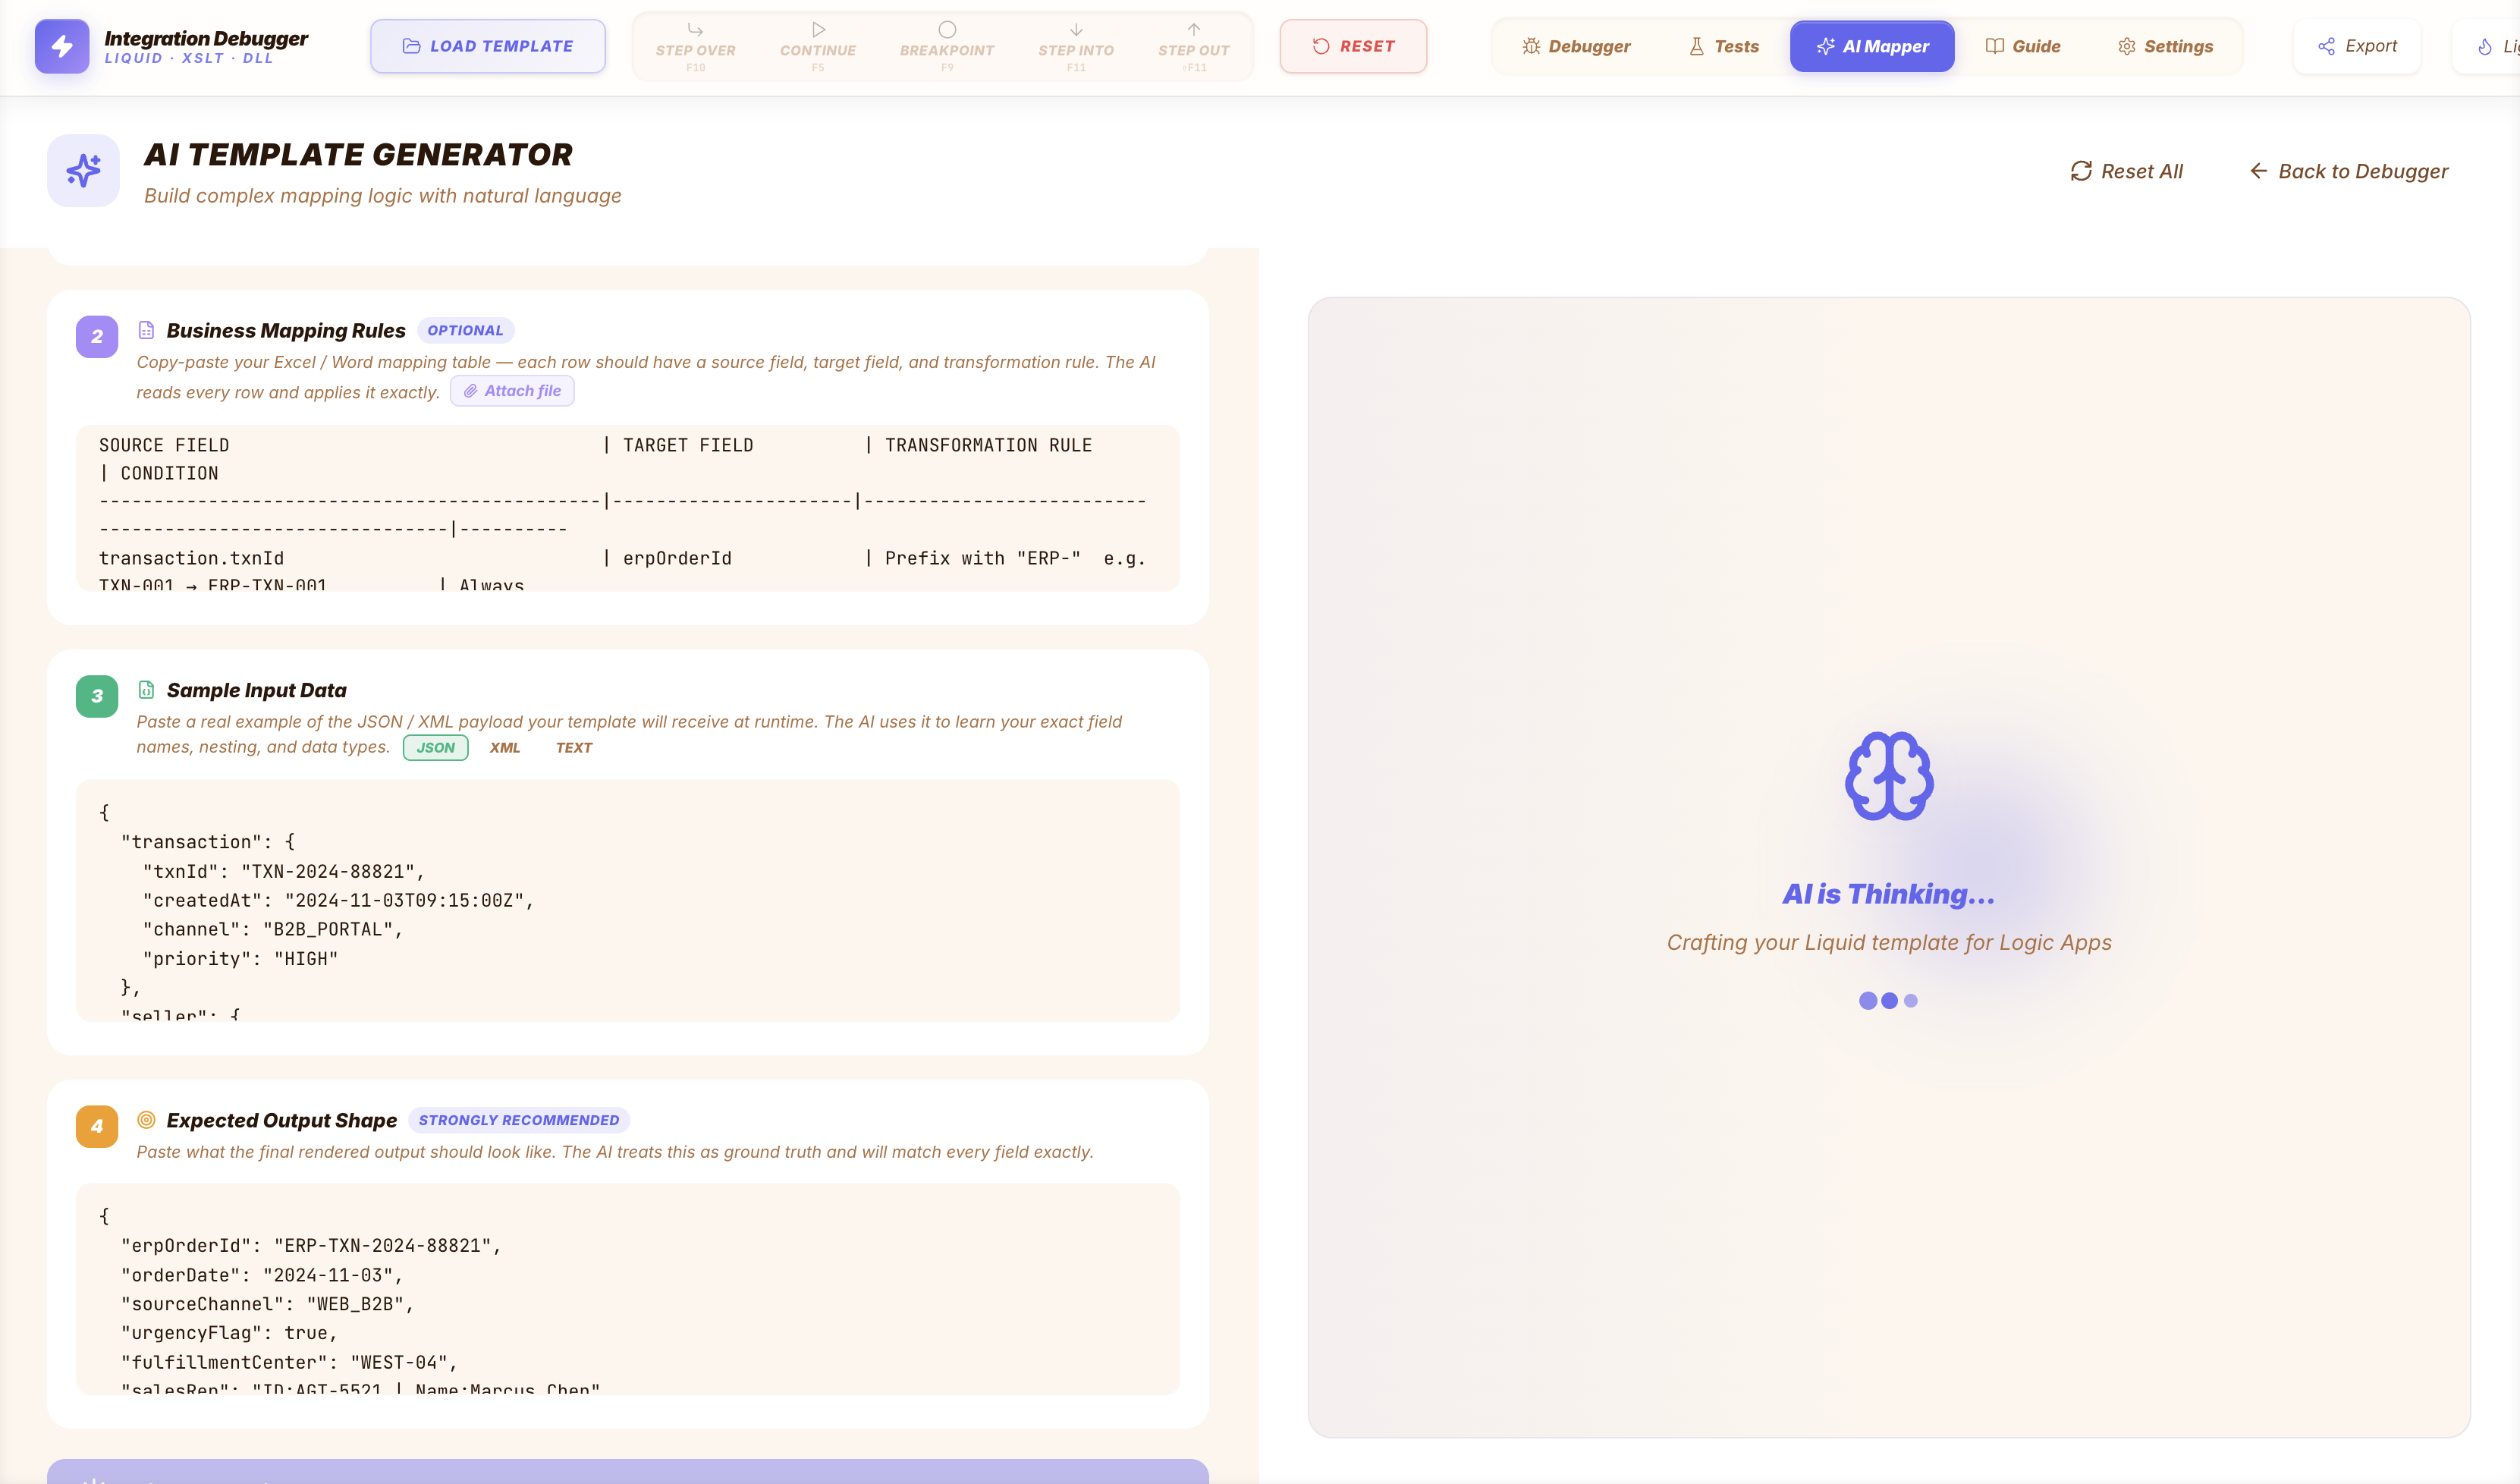Open the Tests tab
The height and width of the screenshot is (1484, 2520).
pos(1723,46)
